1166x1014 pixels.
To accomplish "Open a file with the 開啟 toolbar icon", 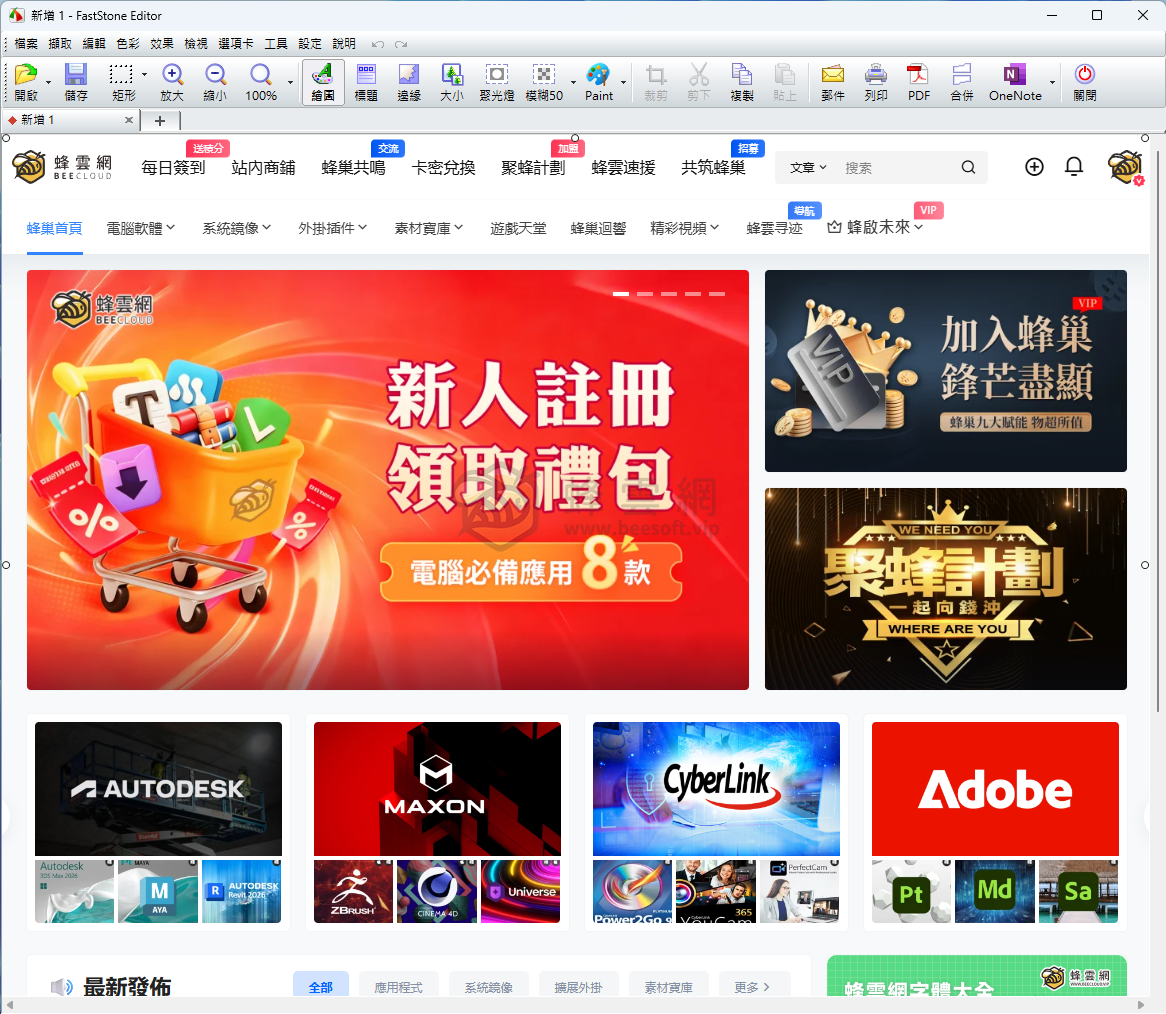I will pos(26,82).
